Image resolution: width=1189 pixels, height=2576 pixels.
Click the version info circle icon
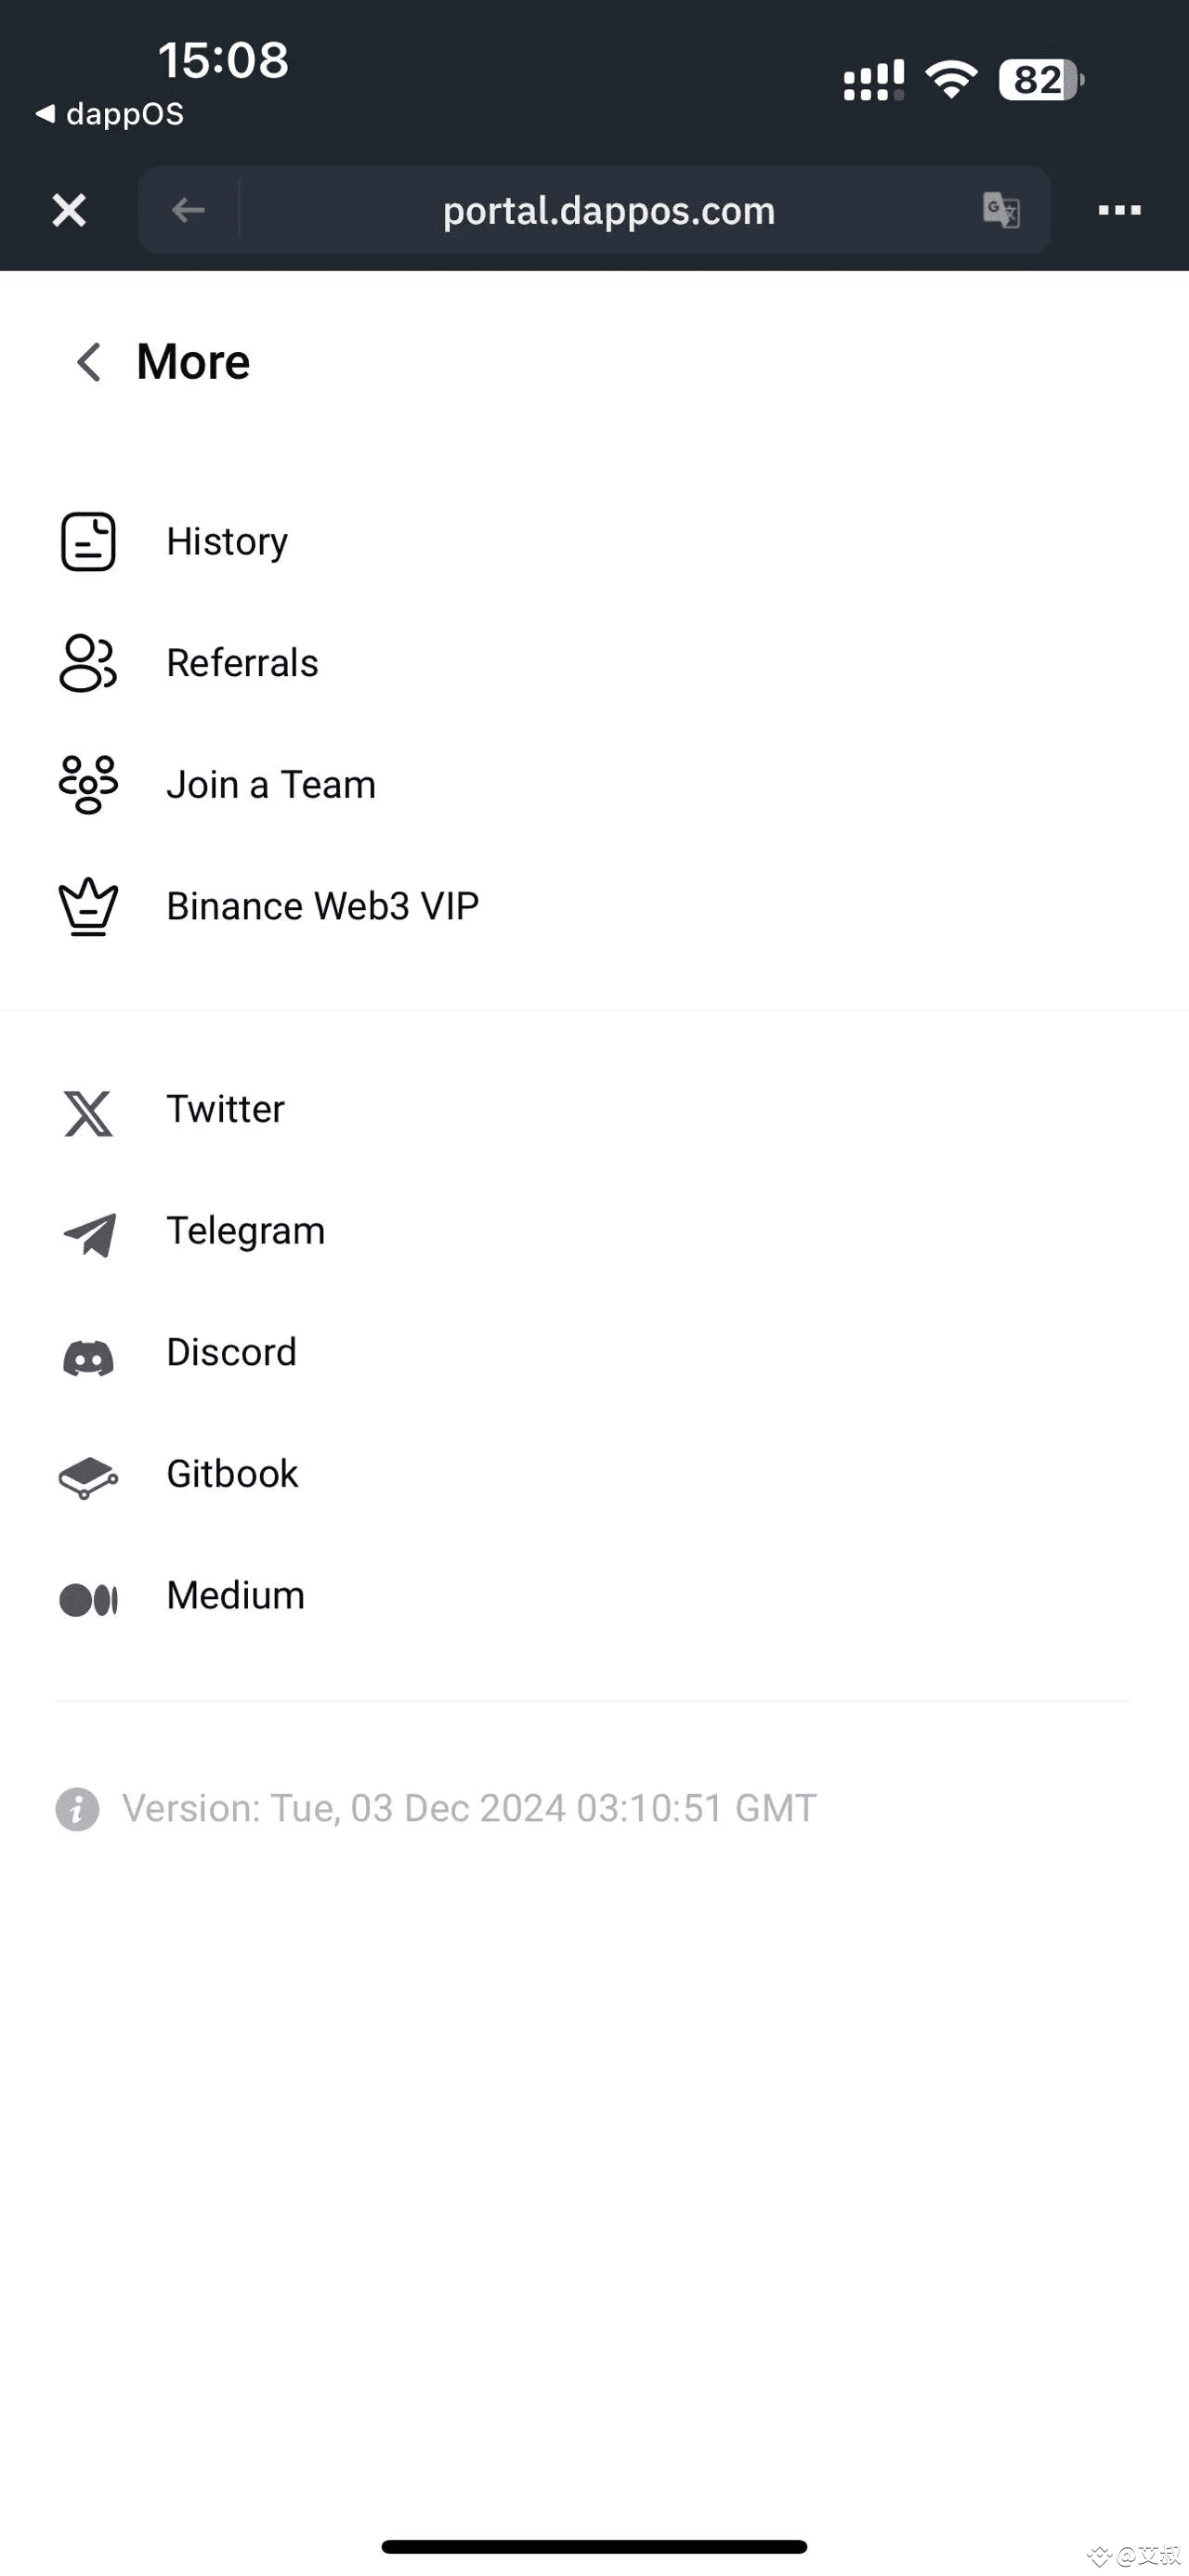point(77,1809)
